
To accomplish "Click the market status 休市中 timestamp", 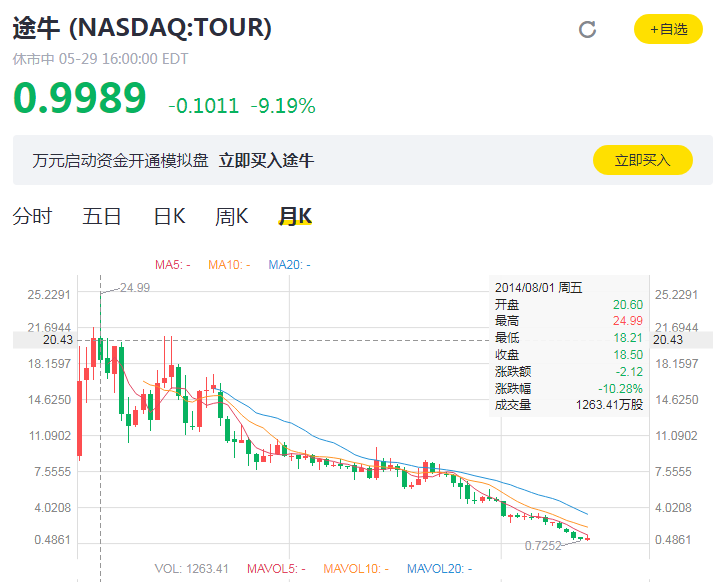I will pyautogui.click(x=100, y=59).
